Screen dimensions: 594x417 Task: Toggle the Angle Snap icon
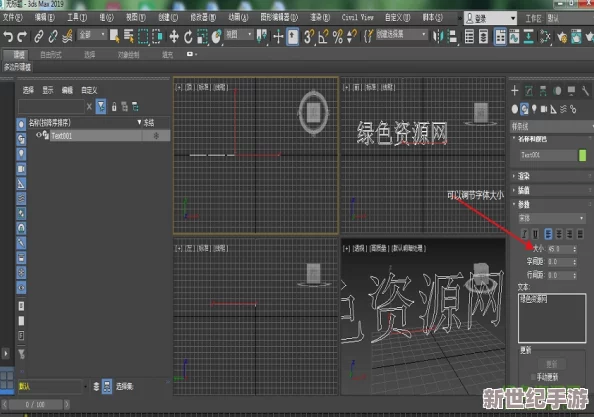pyautogui.click(x=323, y=37)
